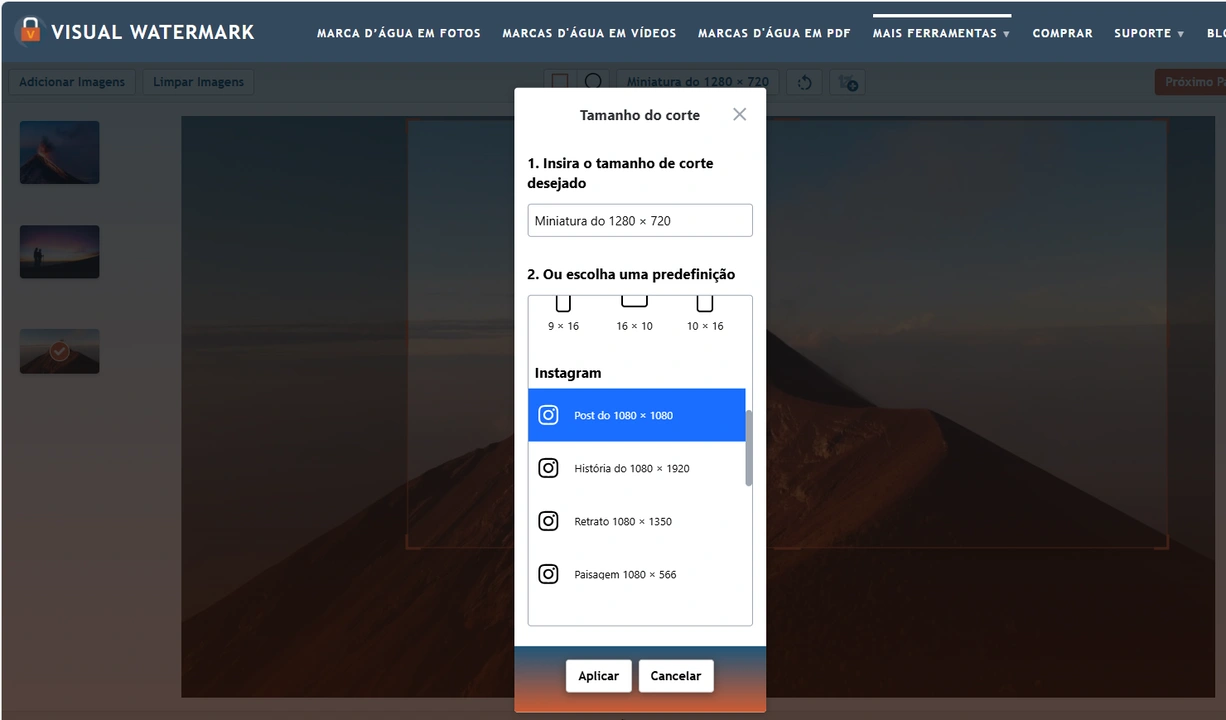1226x720 pixels.
Task: Choose the 16 × 10 aspect ratio preset
Action: click(x=634, y=314)
